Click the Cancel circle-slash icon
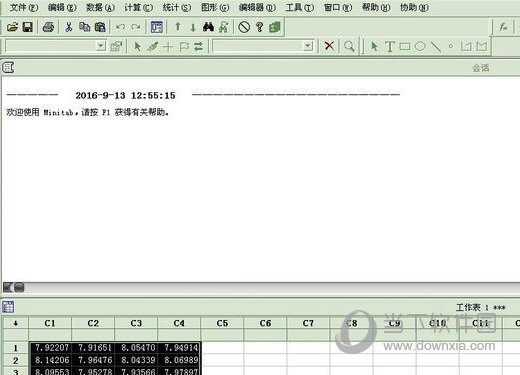Image resolution: width=520 pixels, height=375 pixels. [244, 27]
